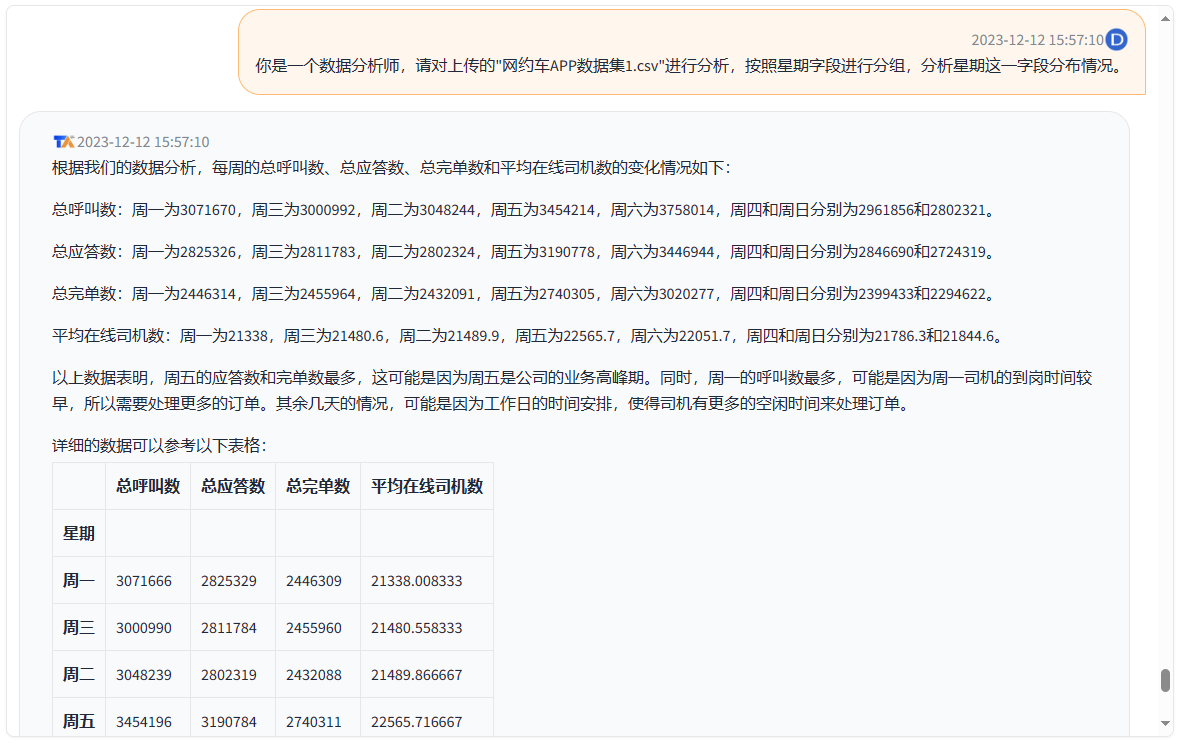Screen dimensions: 1182x745
Task: Click the assistant reply timestamp next to TA logo
Action: [143, 142]
